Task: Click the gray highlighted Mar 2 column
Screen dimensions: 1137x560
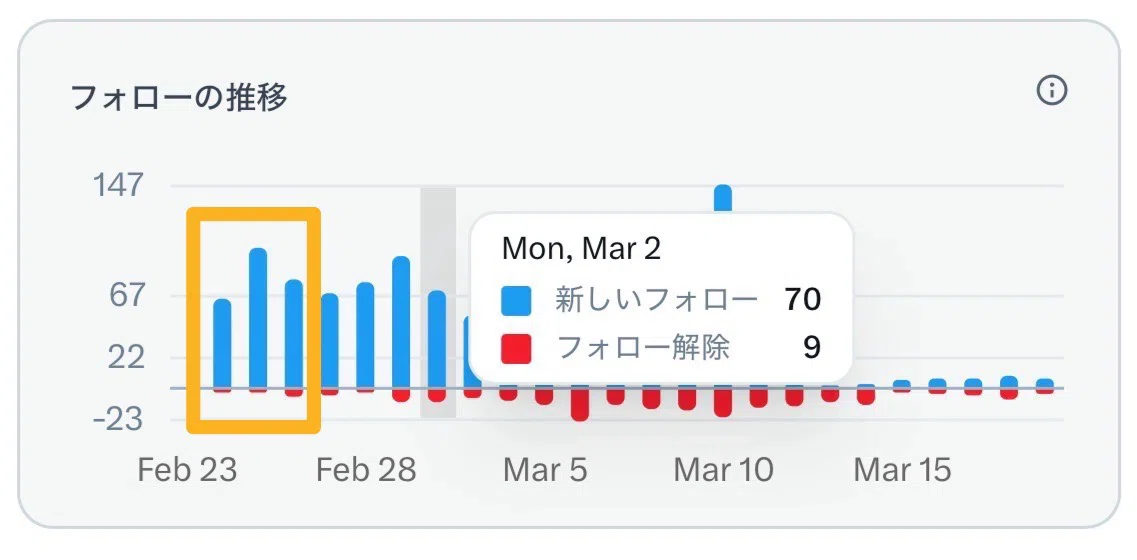Action: [438, 302]
